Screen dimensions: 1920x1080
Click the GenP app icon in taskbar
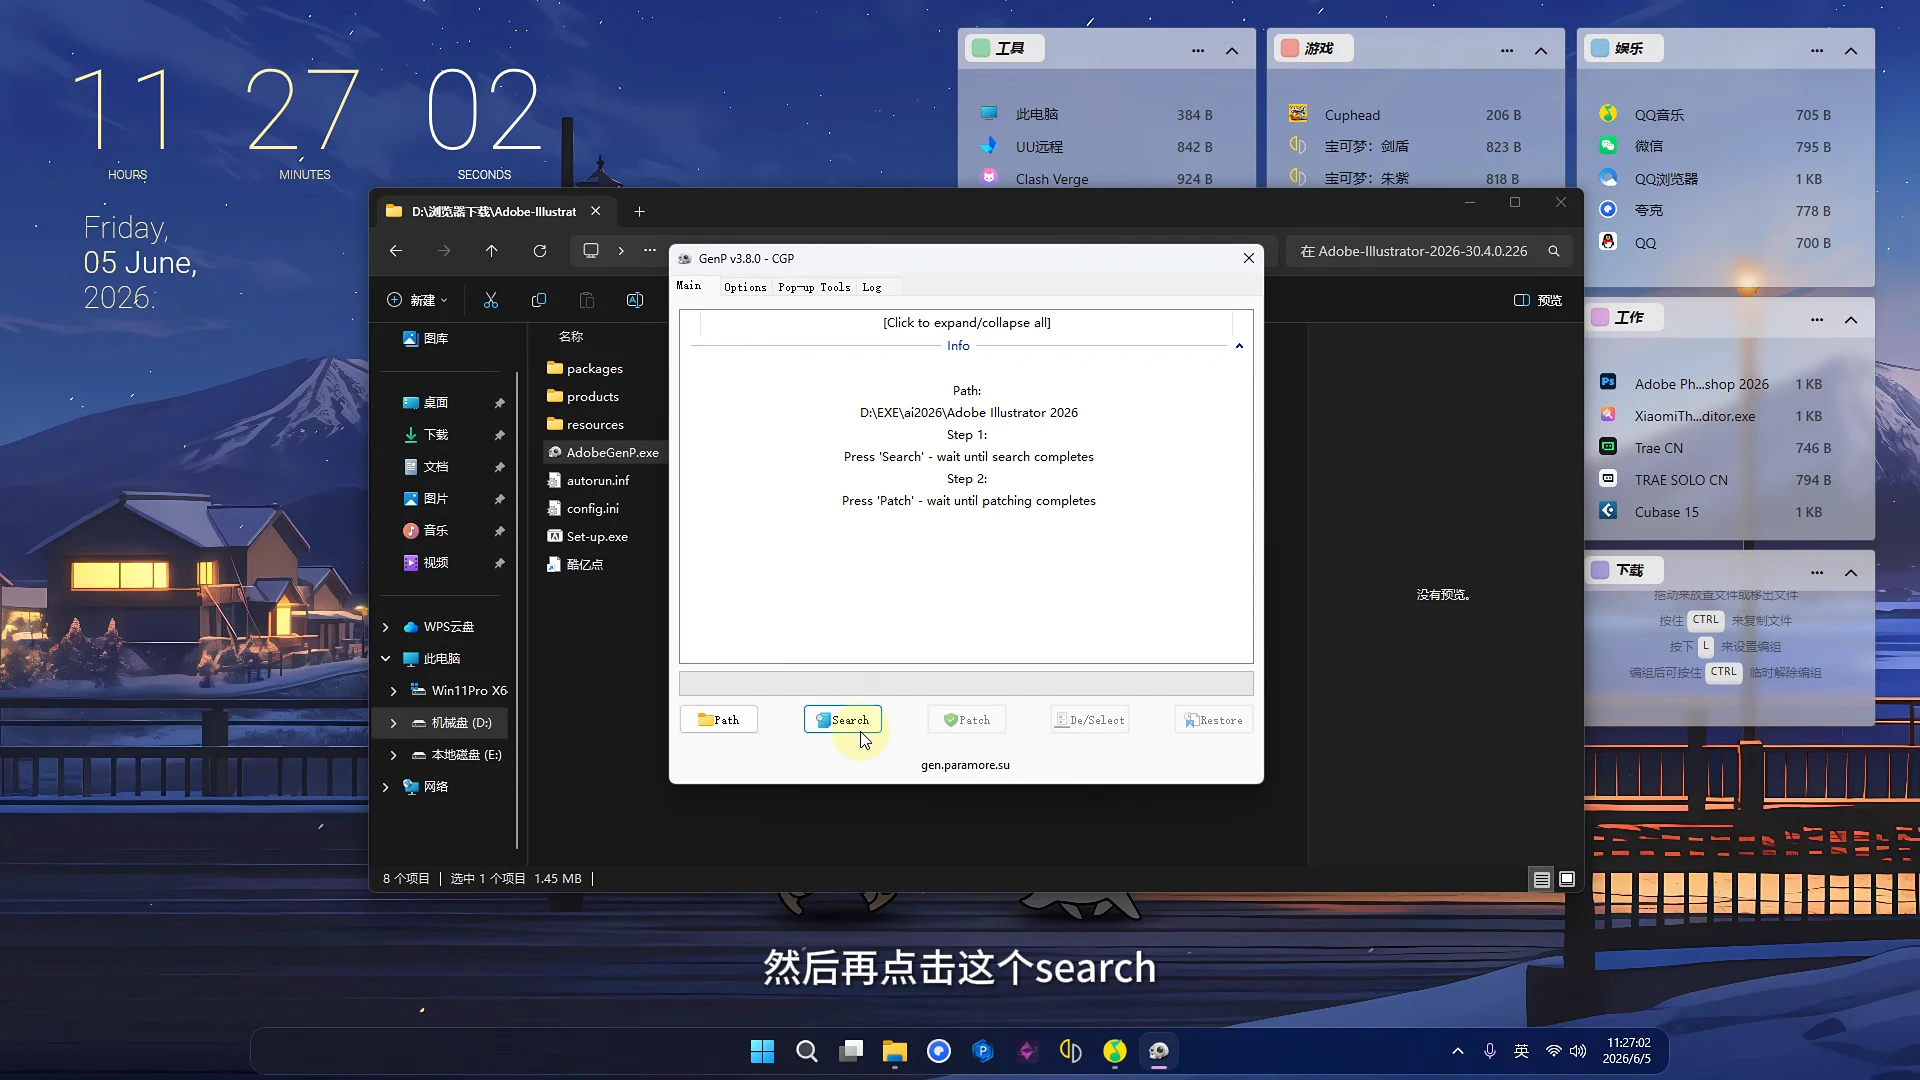coord(1159,1051)
